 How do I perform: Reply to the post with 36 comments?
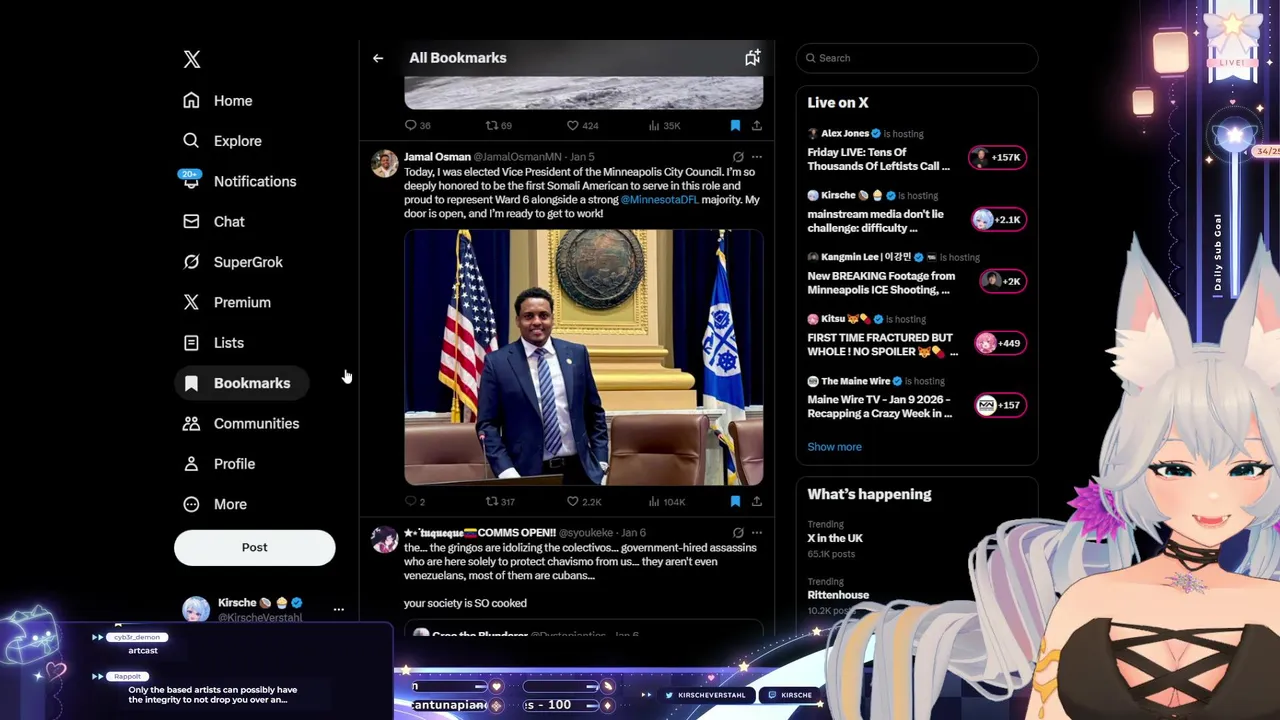417,125
